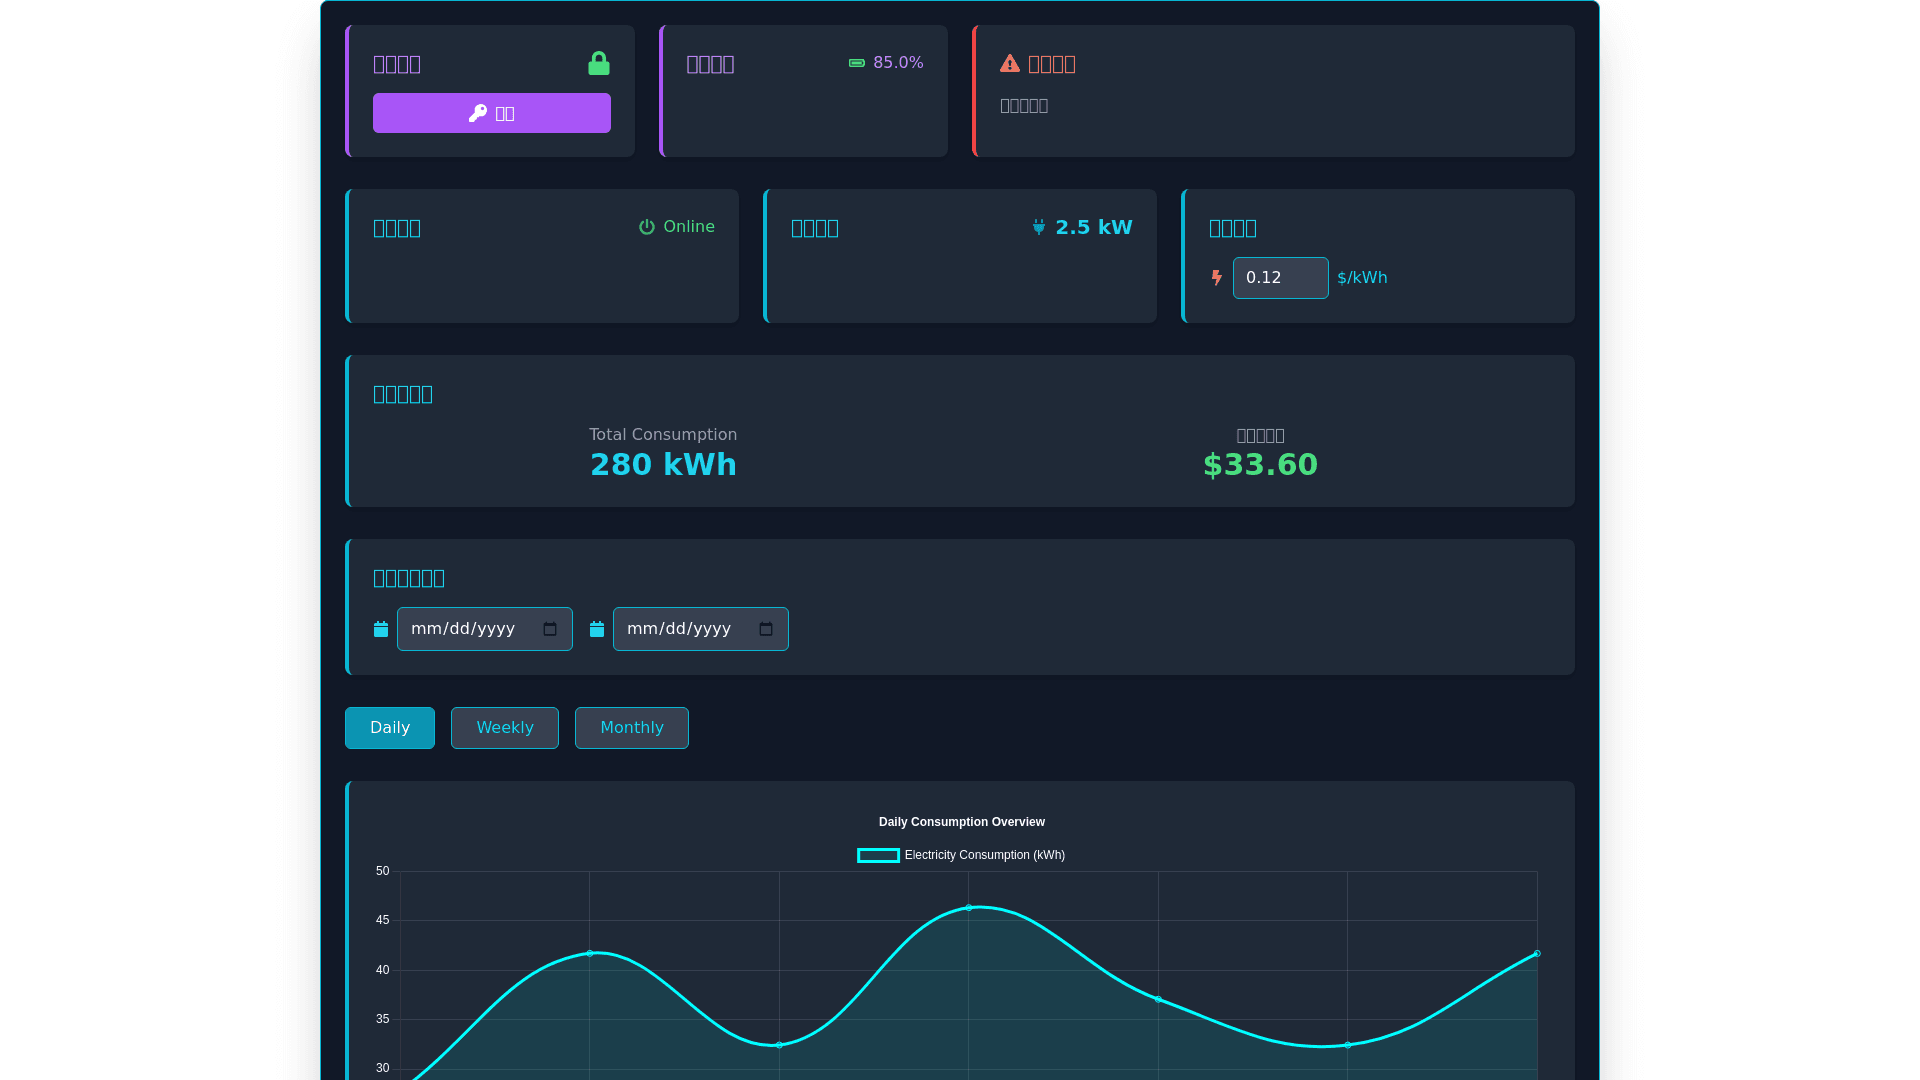Open the end date calendar picker
This screenshot has height=1080, width=1920.
click(x=766, y=629)
